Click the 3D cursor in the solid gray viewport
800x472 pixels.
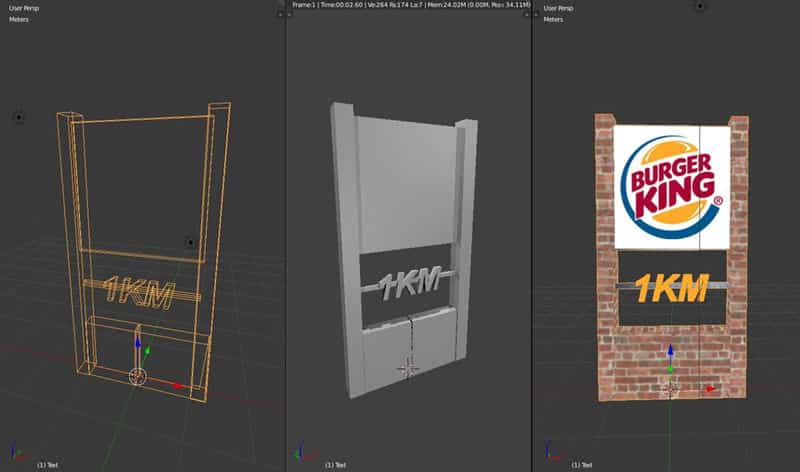[x=407, y=368]
